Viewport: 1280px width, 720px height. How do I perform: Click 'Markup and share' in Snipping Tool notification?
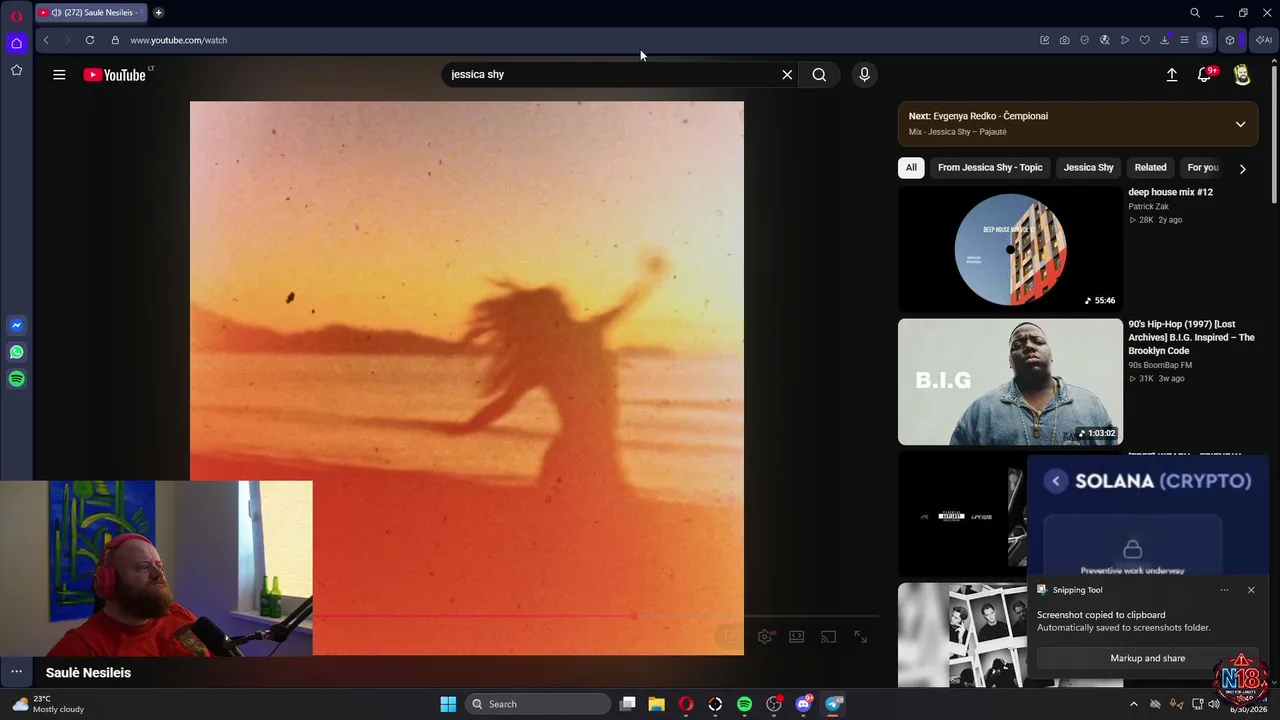(x=1147, y=658)
